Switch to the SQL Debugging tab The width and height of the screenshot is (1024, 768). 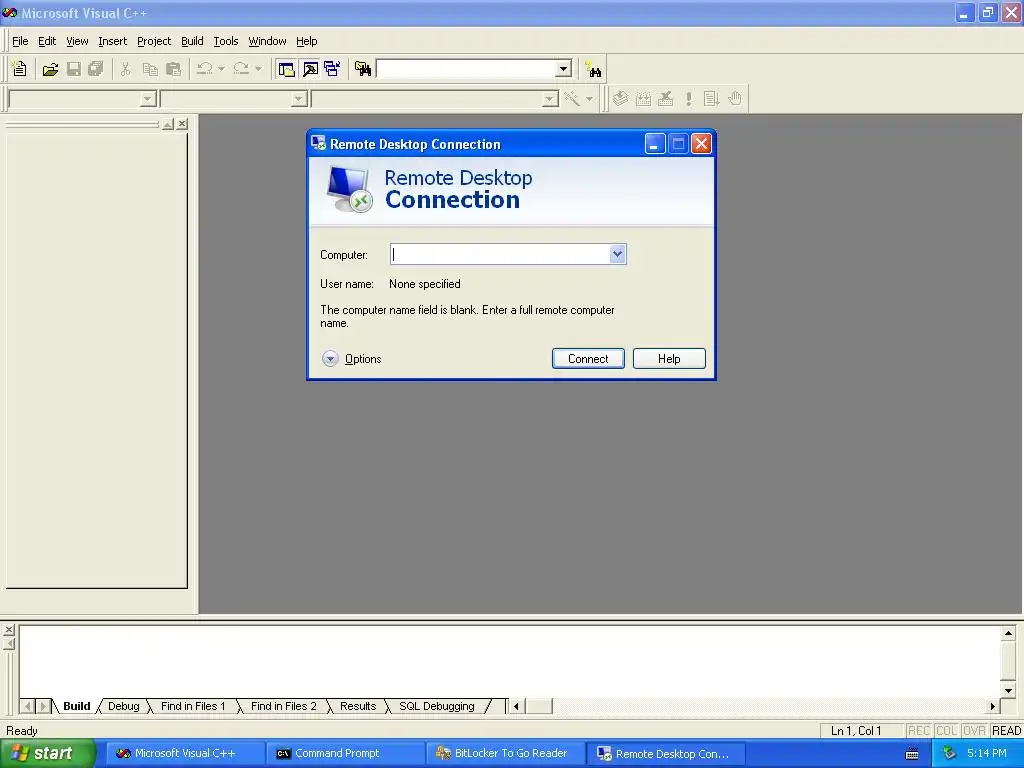pyautogui.click(x=437, y=706)
